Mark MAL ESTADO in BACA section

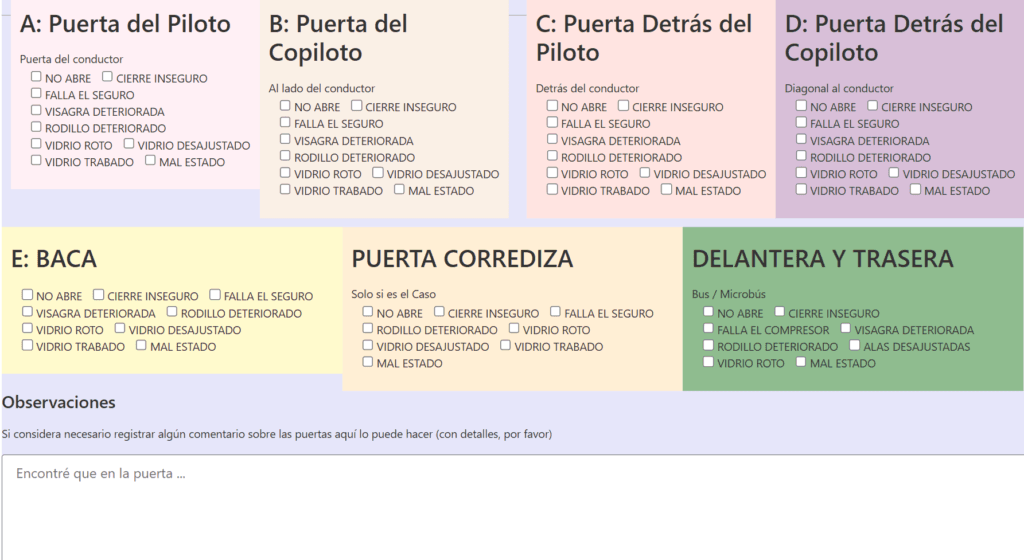[141, 345]
